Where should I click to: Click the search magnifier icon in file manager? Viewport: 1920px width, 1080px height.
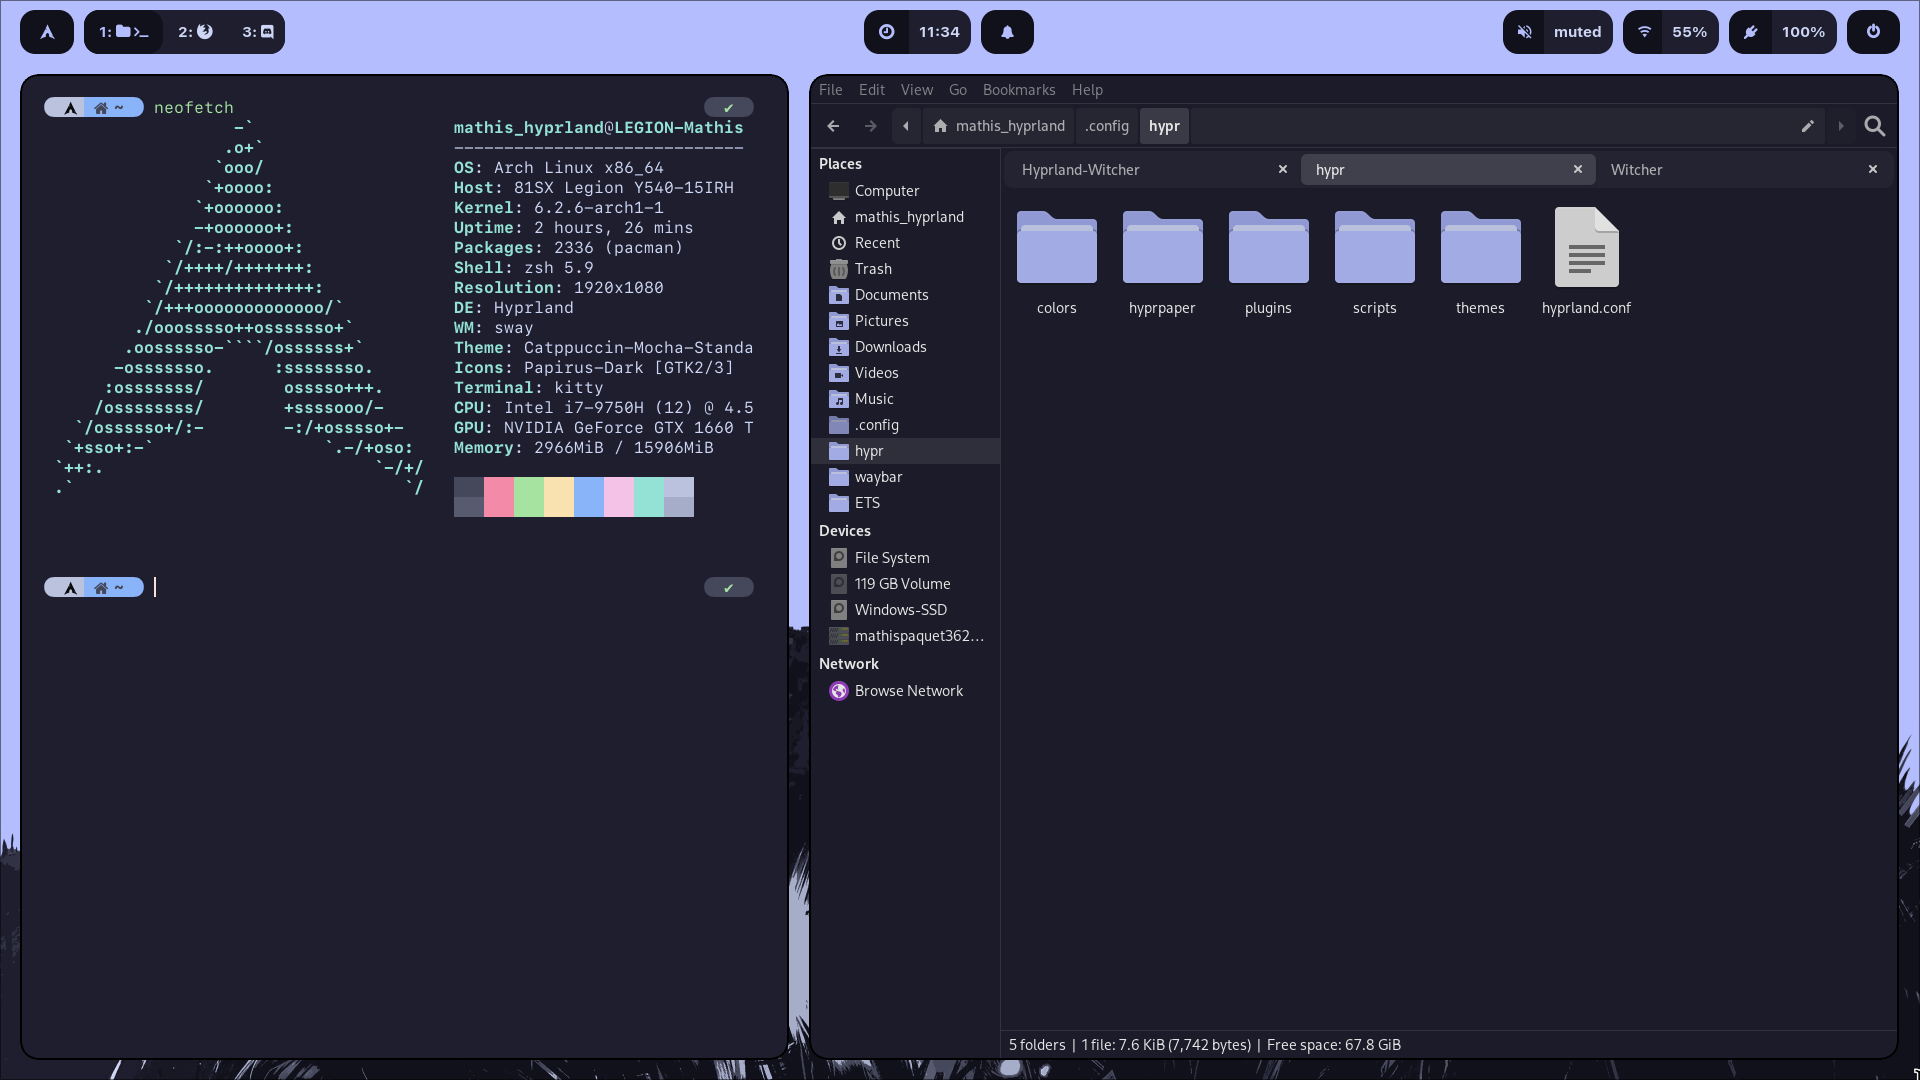click(1874, 126)
